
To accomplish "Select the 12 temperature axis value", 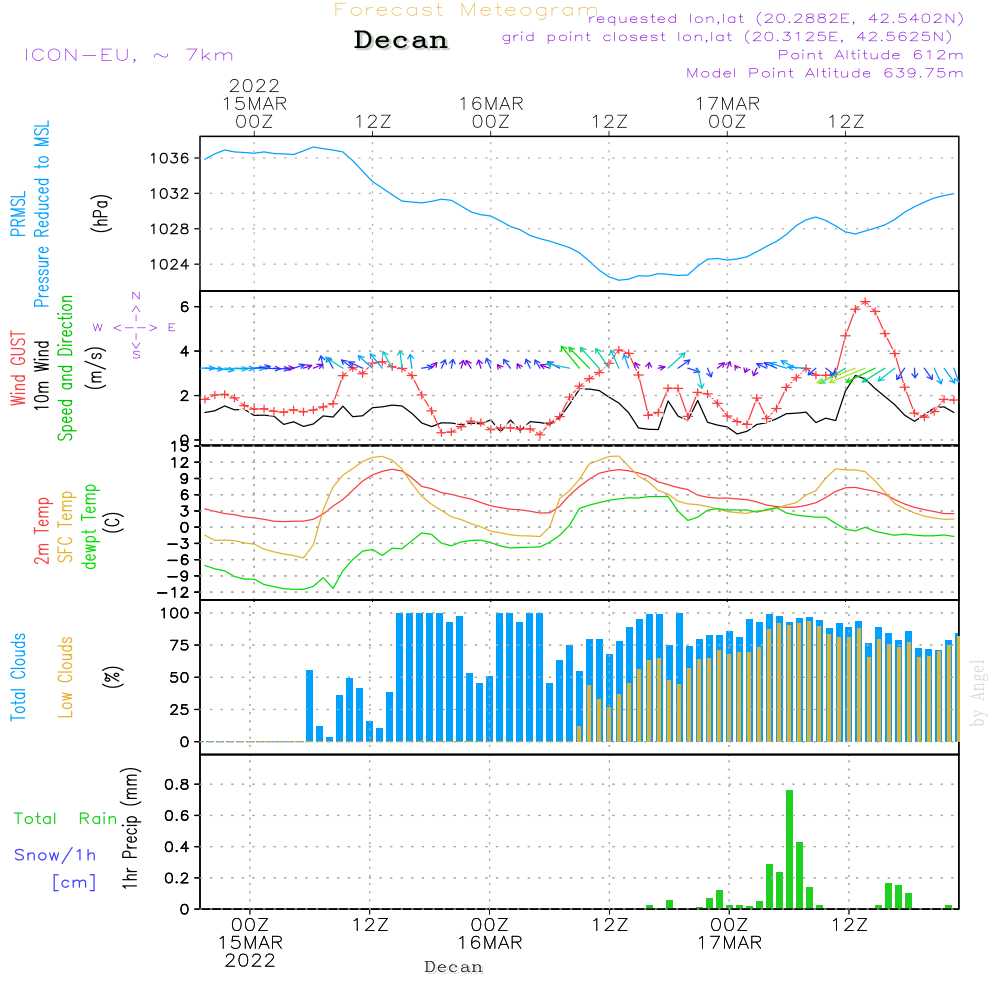I will point(180,463).
